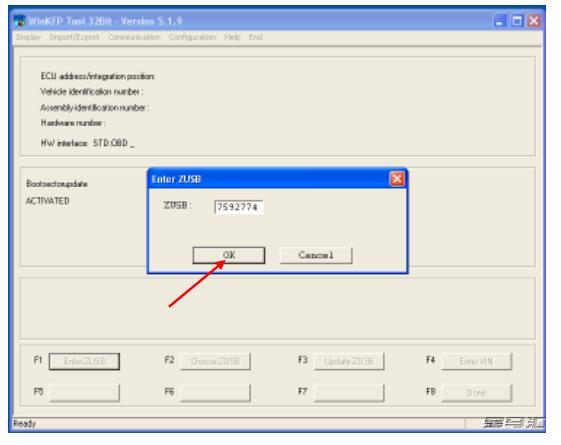Click the F3 Update ZUSB button
The height and width of the screenshot is (445, 561).
click(x=349, y=361)
